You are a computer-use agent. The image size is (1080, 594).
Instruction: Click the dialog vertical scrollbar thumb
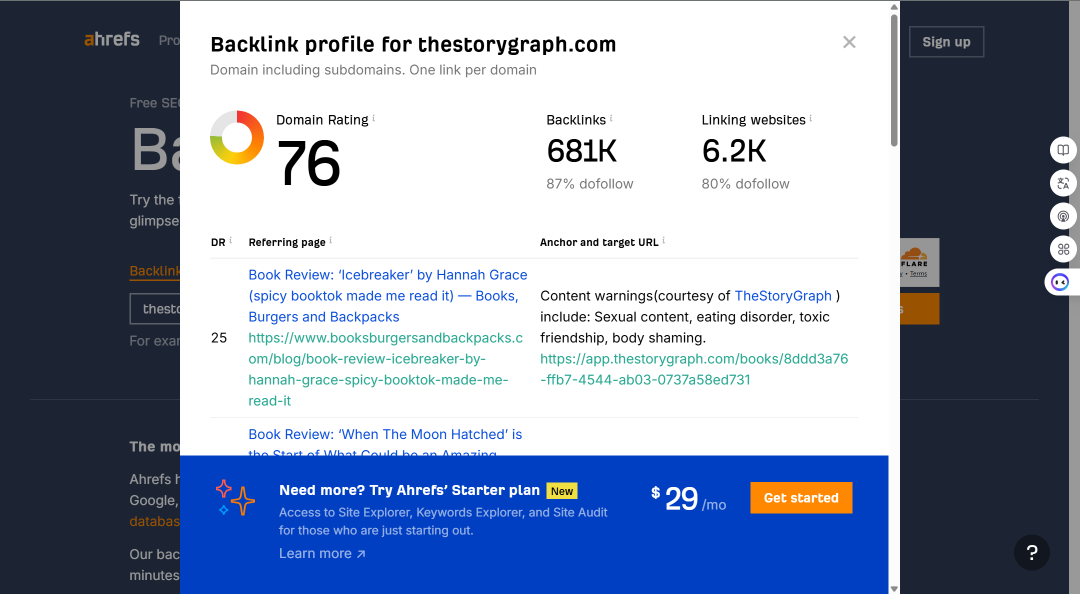click(894, 80)
